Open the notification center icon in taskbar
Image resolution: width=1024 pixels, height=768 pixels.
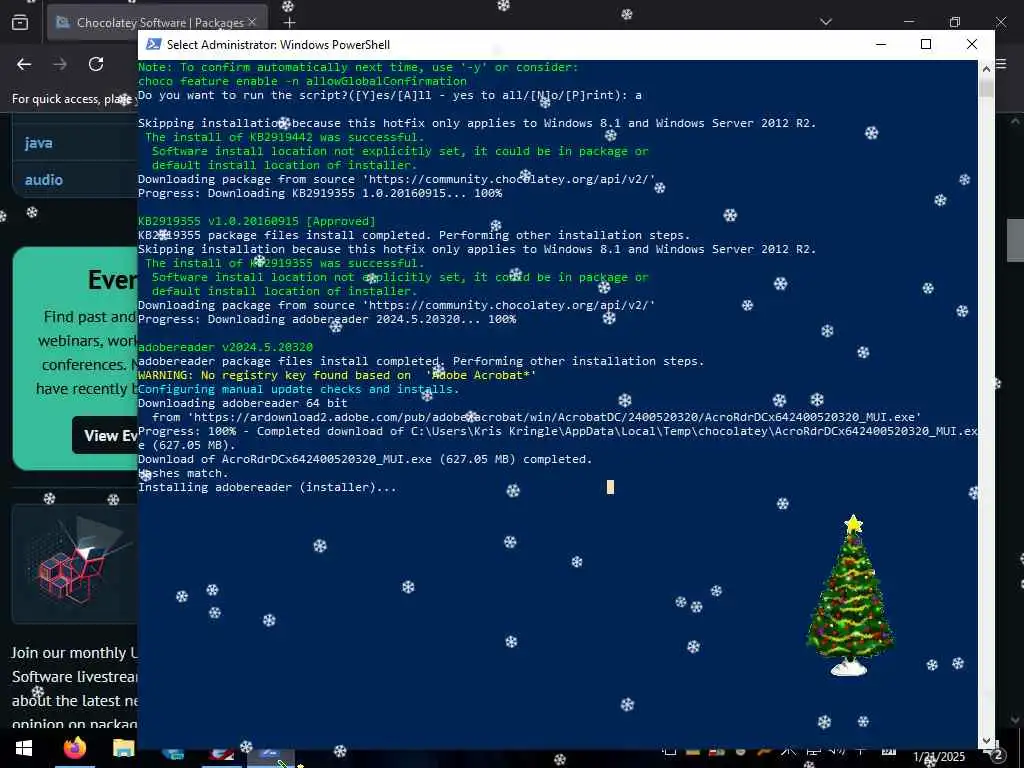[996, 754]
